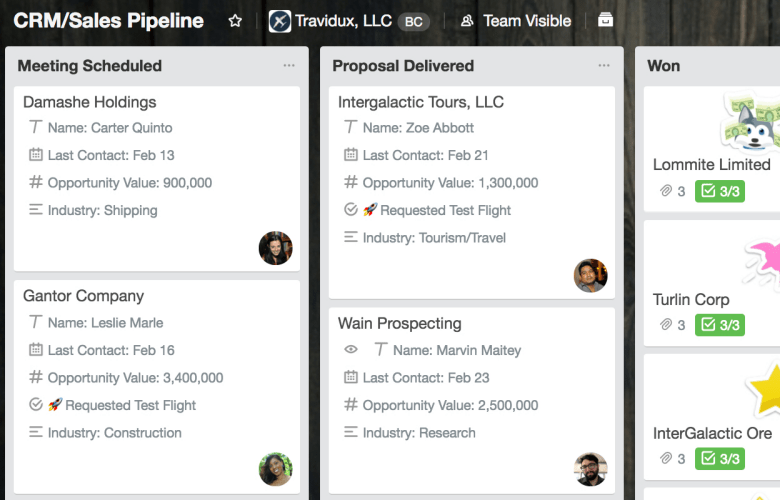Image resolution: width=780 pixels, height=500 pixels.
Task: Click the Team Visible visibility icon
Action: pyautogui.click(x=467, y=21)
